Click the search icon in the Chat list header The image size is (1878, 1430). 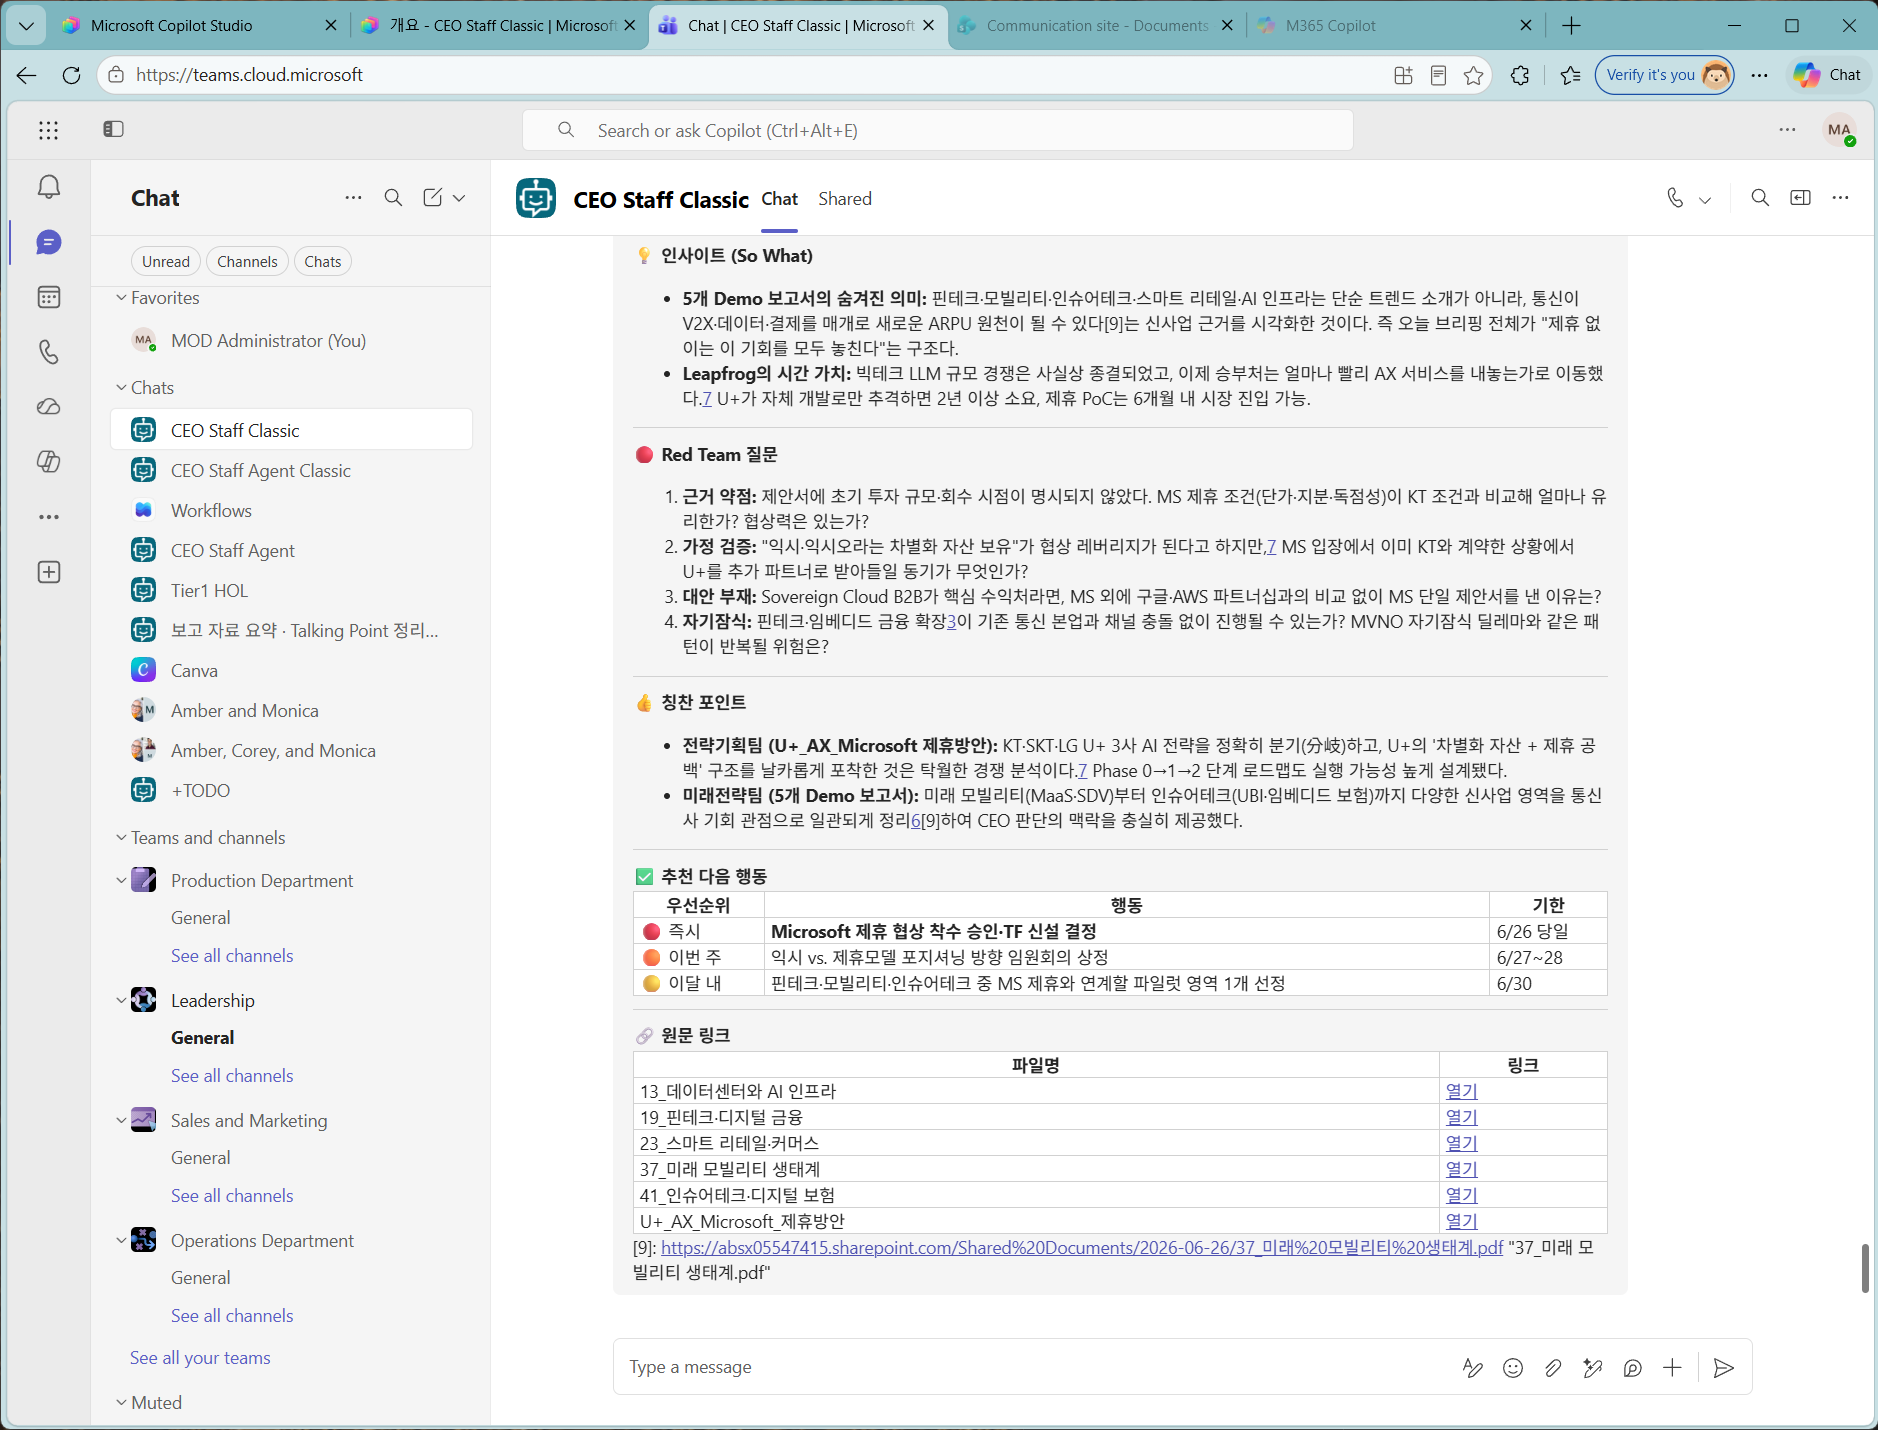pyautogui.click(x=394, y=198)
